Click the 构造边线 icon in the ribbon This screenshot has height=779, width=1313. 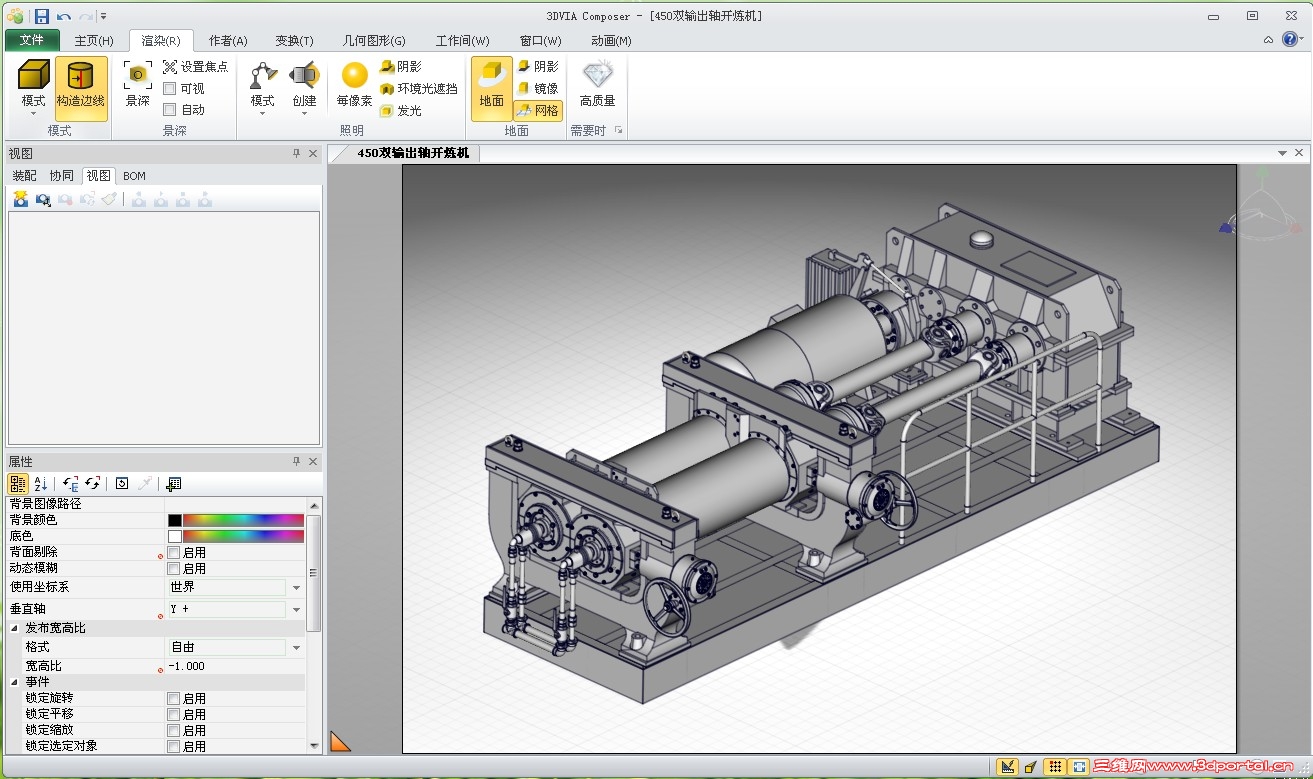pyautogui.click(x=80, y=76)
